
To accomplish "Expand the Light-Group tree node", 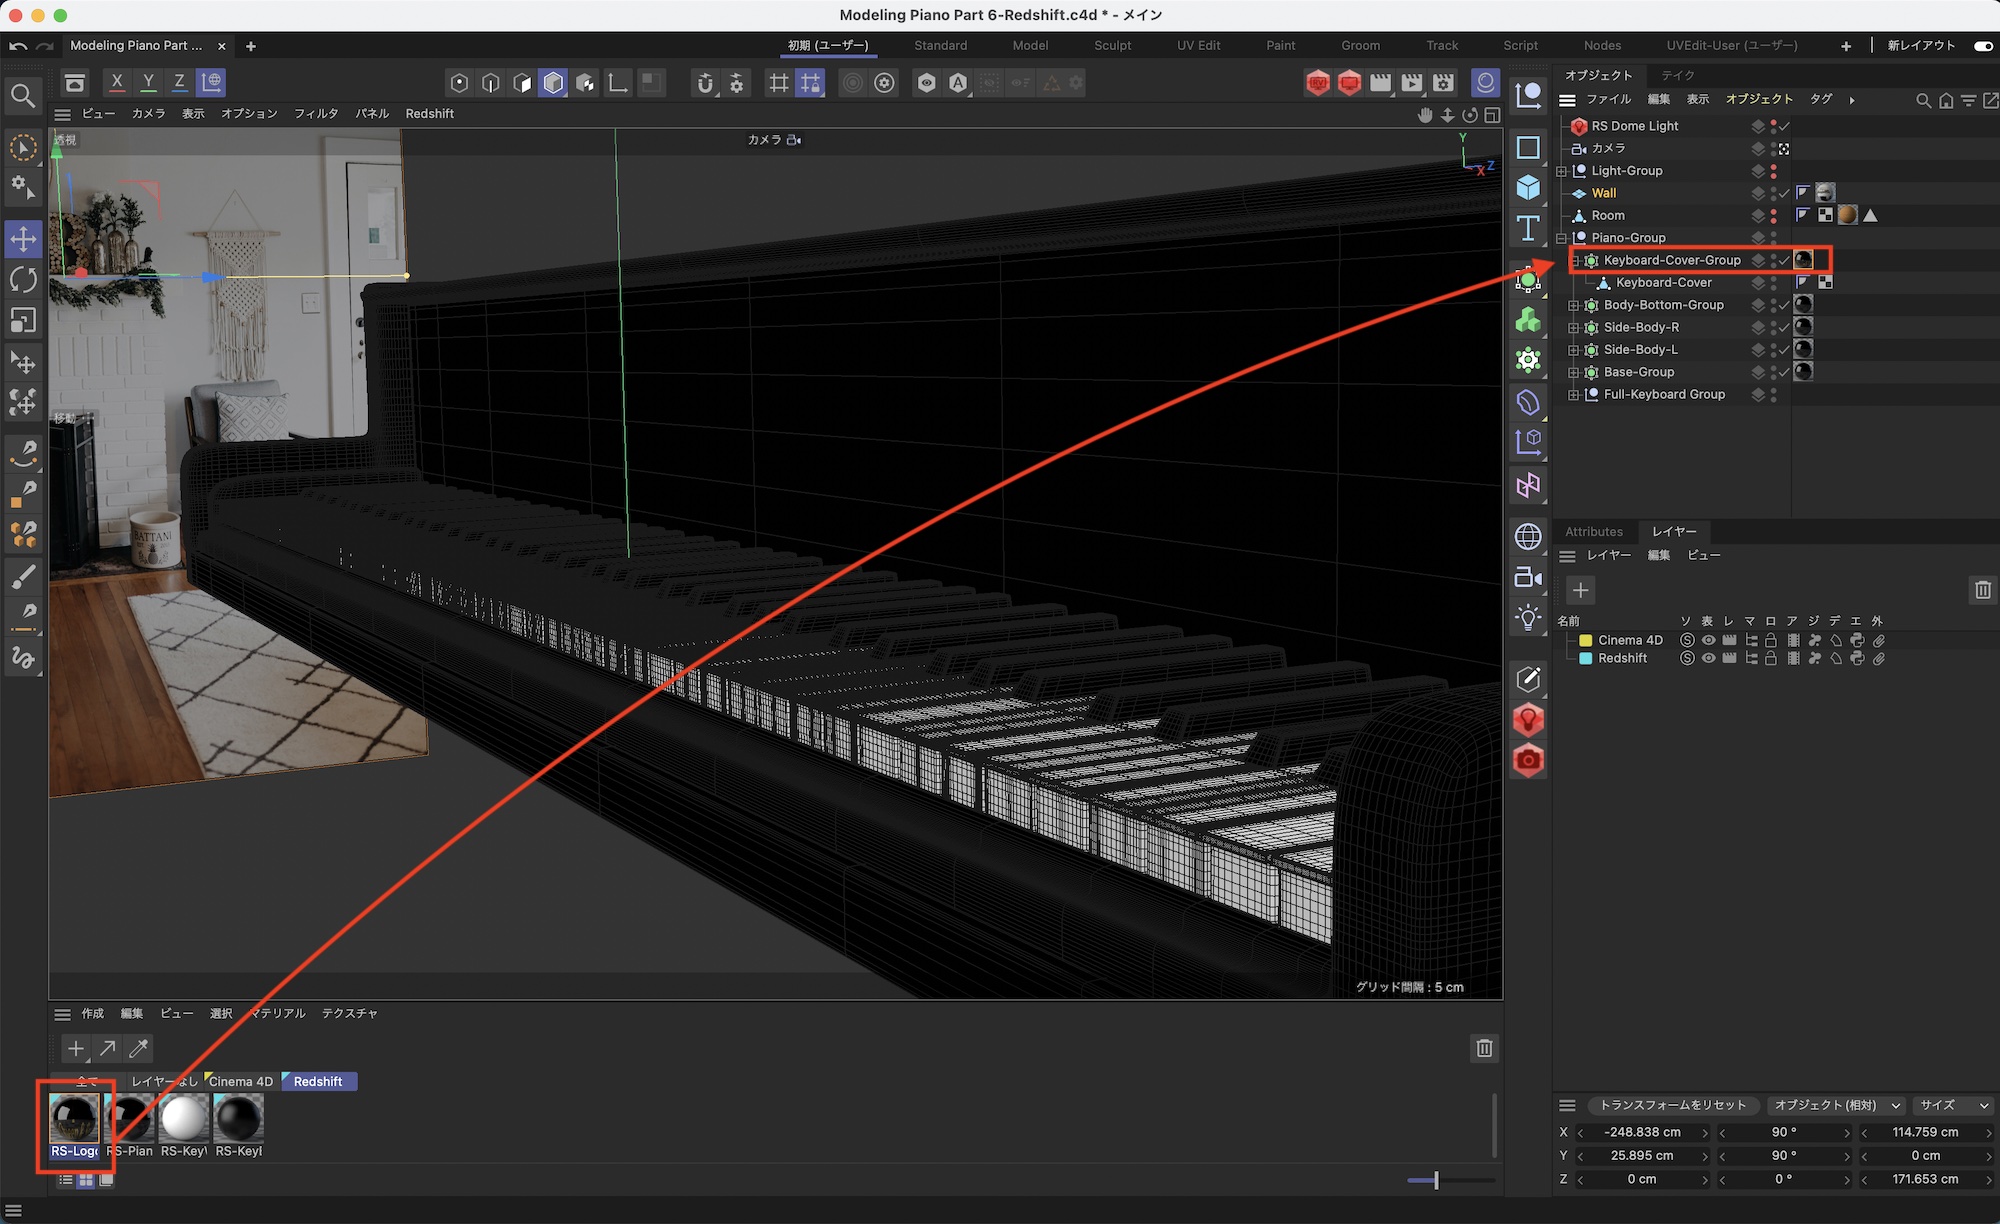I will point(1562,171).
